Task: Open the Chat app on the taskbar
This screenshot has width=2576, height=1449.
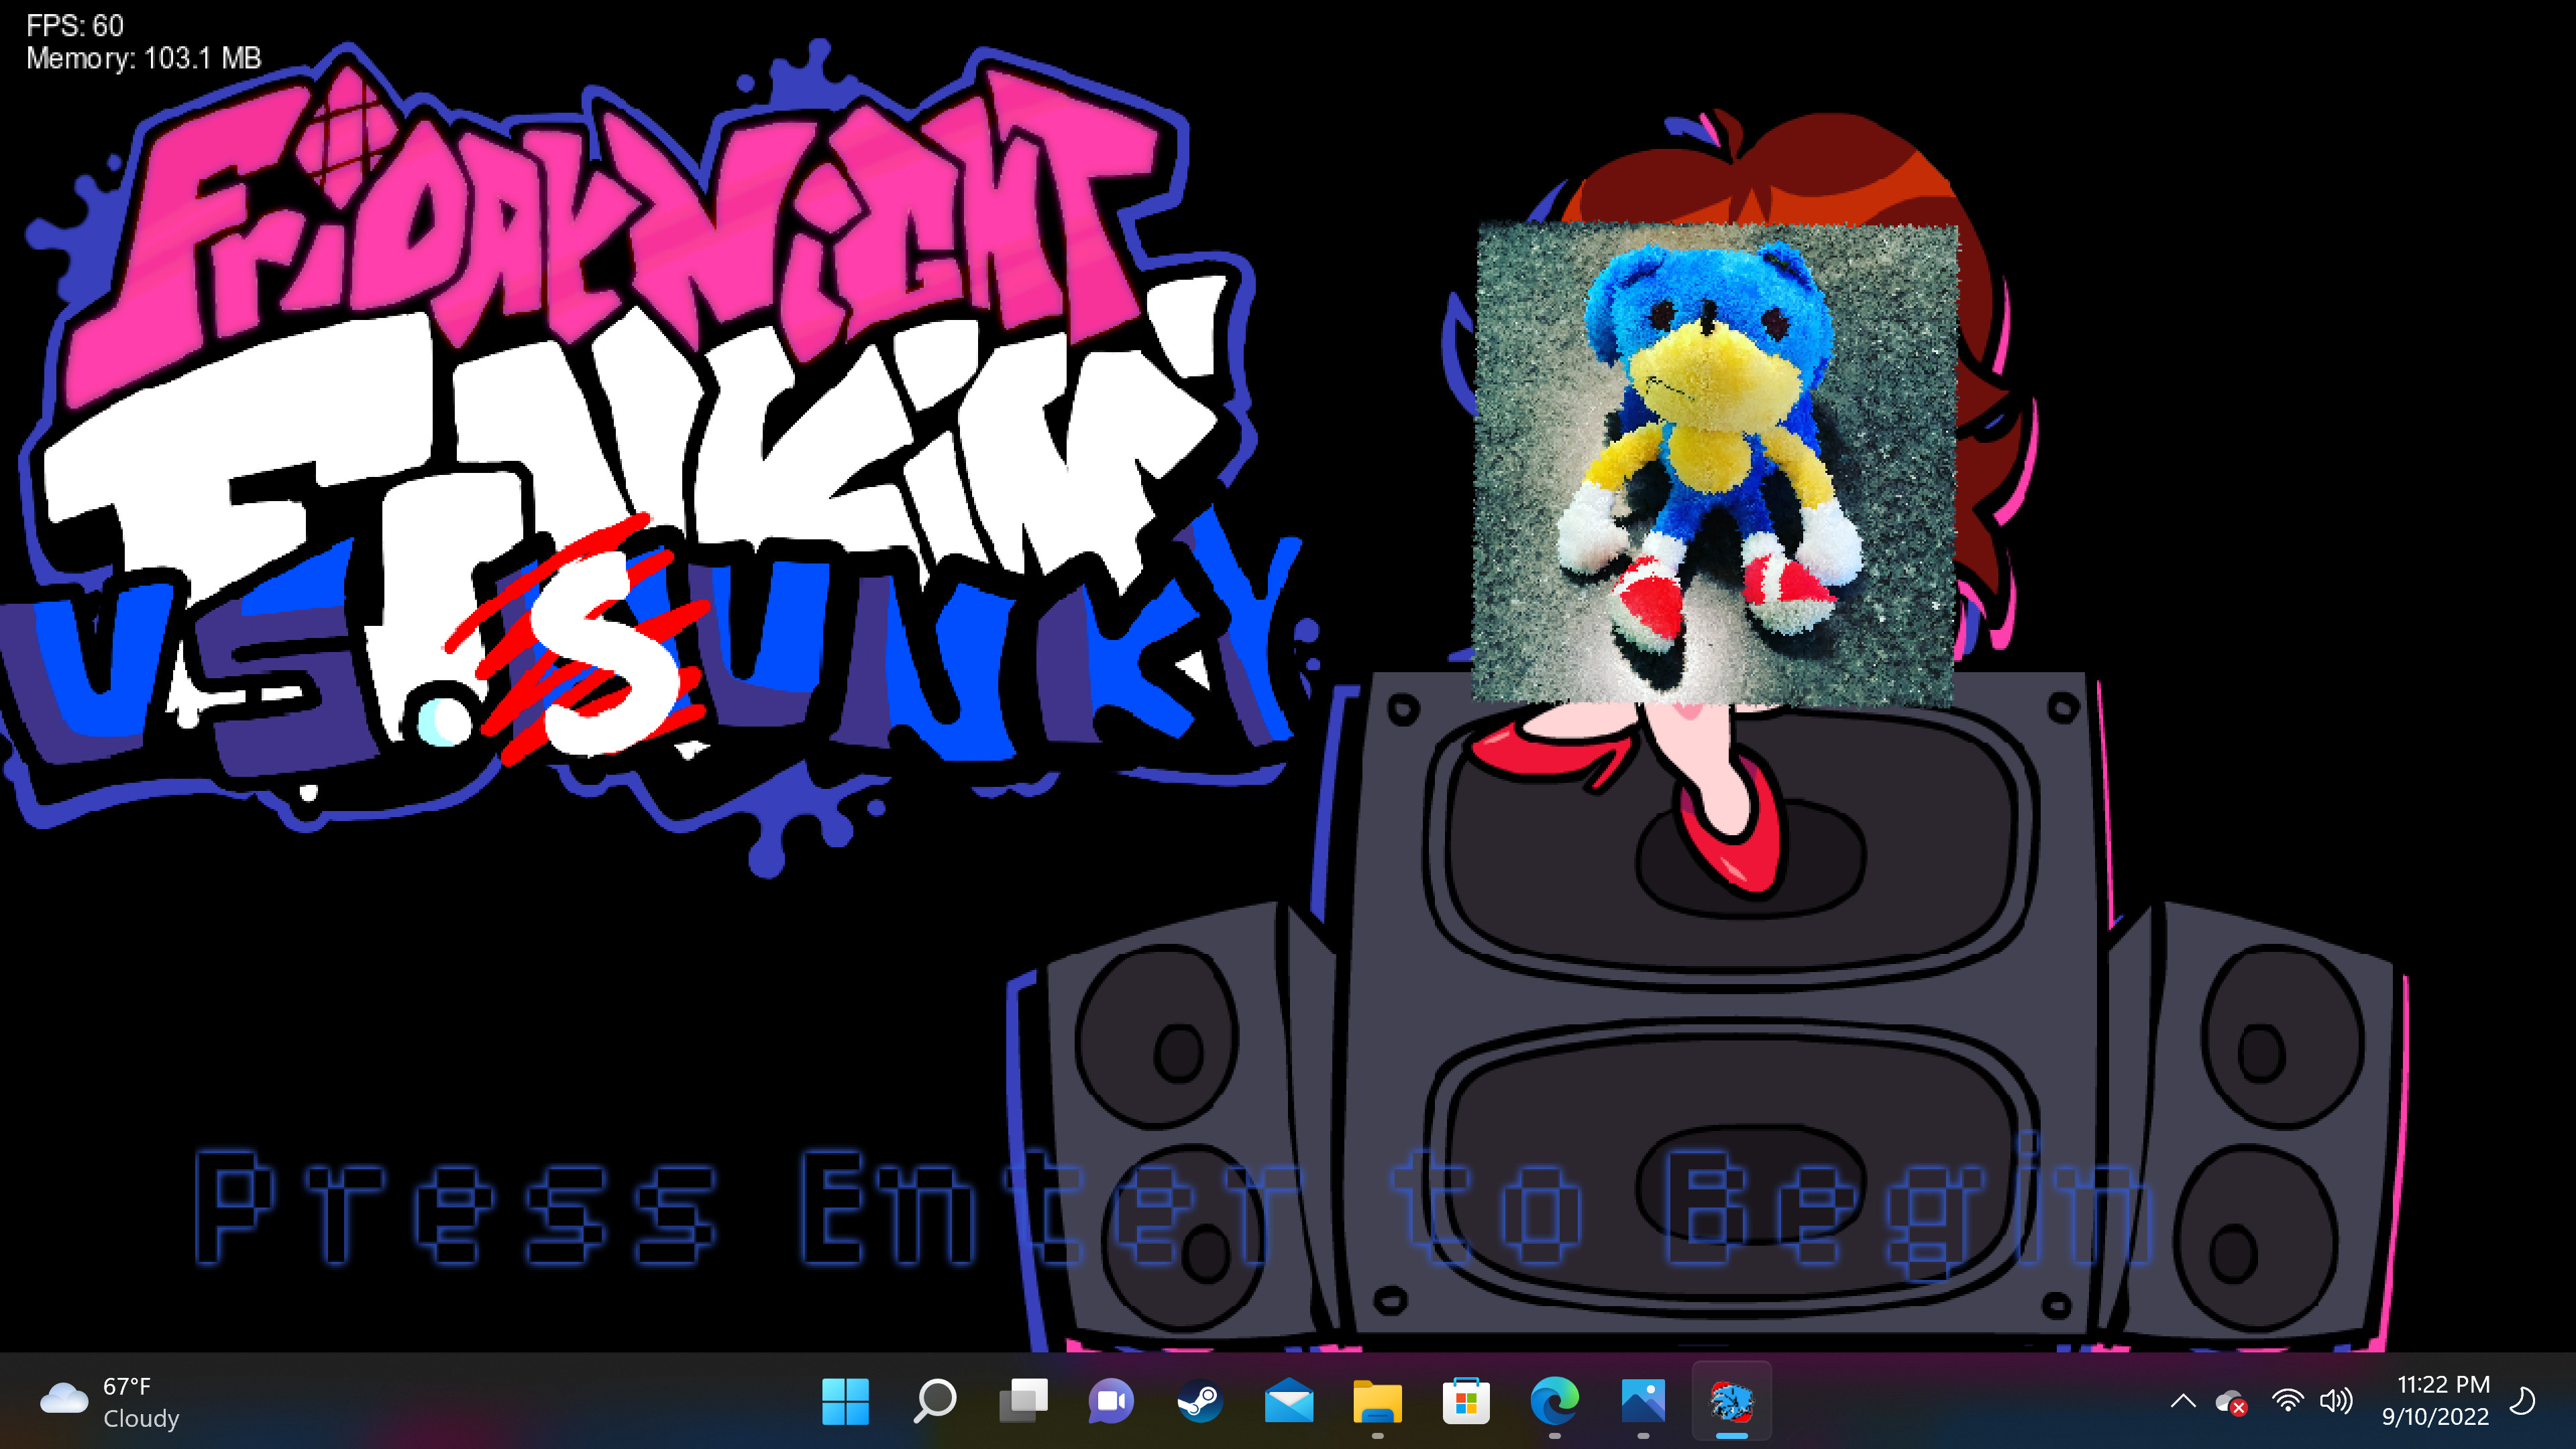Action: pyautogui.click(x=1110, y=1403)
